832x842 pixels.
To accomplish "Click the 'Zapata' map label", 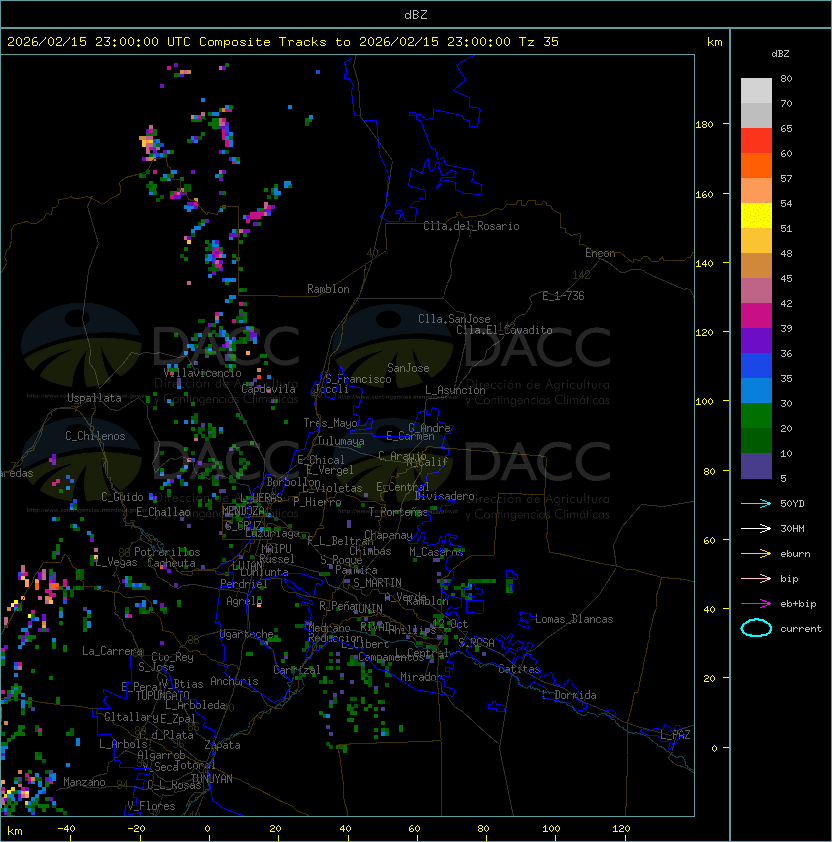I will tap(222, 745).
